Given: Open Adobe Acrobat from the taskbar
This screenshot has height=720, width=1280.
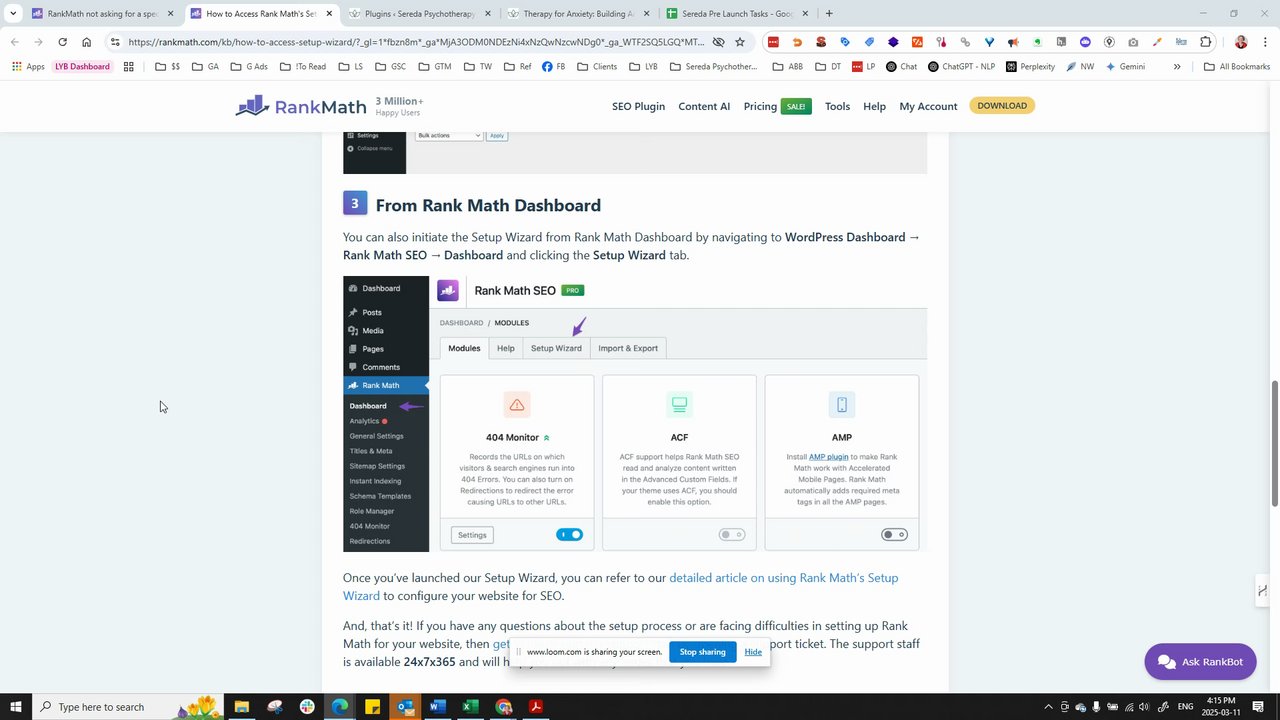Looking at the screenshot, I should click(x=536, y=707).
